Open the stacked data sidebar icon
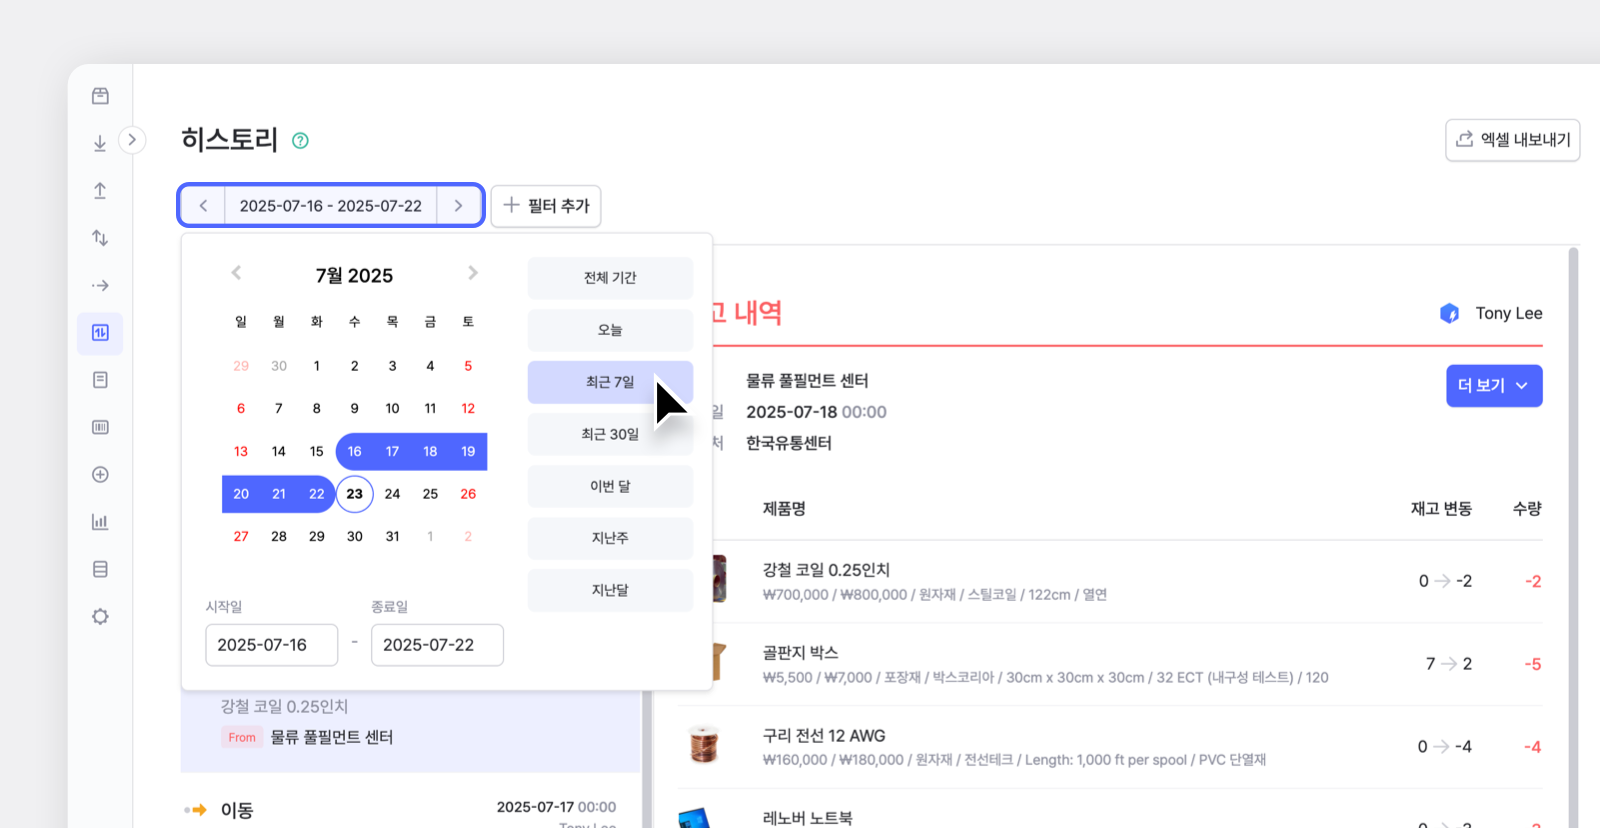The width and height of the screenshot is (1600, 828). pyautogui.click(x=100, y=569)
